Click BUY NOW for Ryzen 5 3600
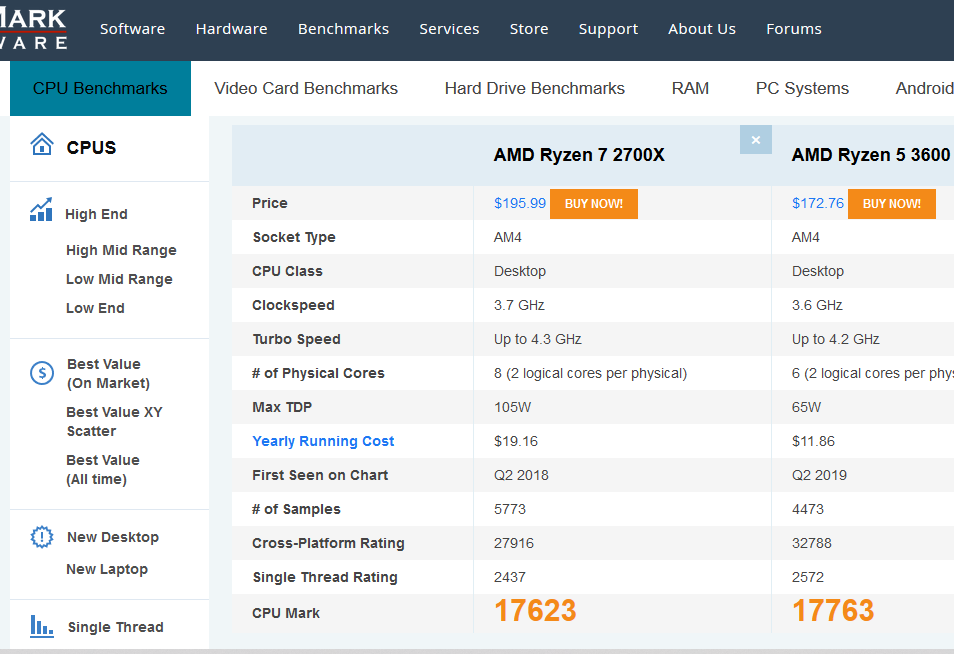Screen dimensions: 954x654 click(x=892, y=204)
